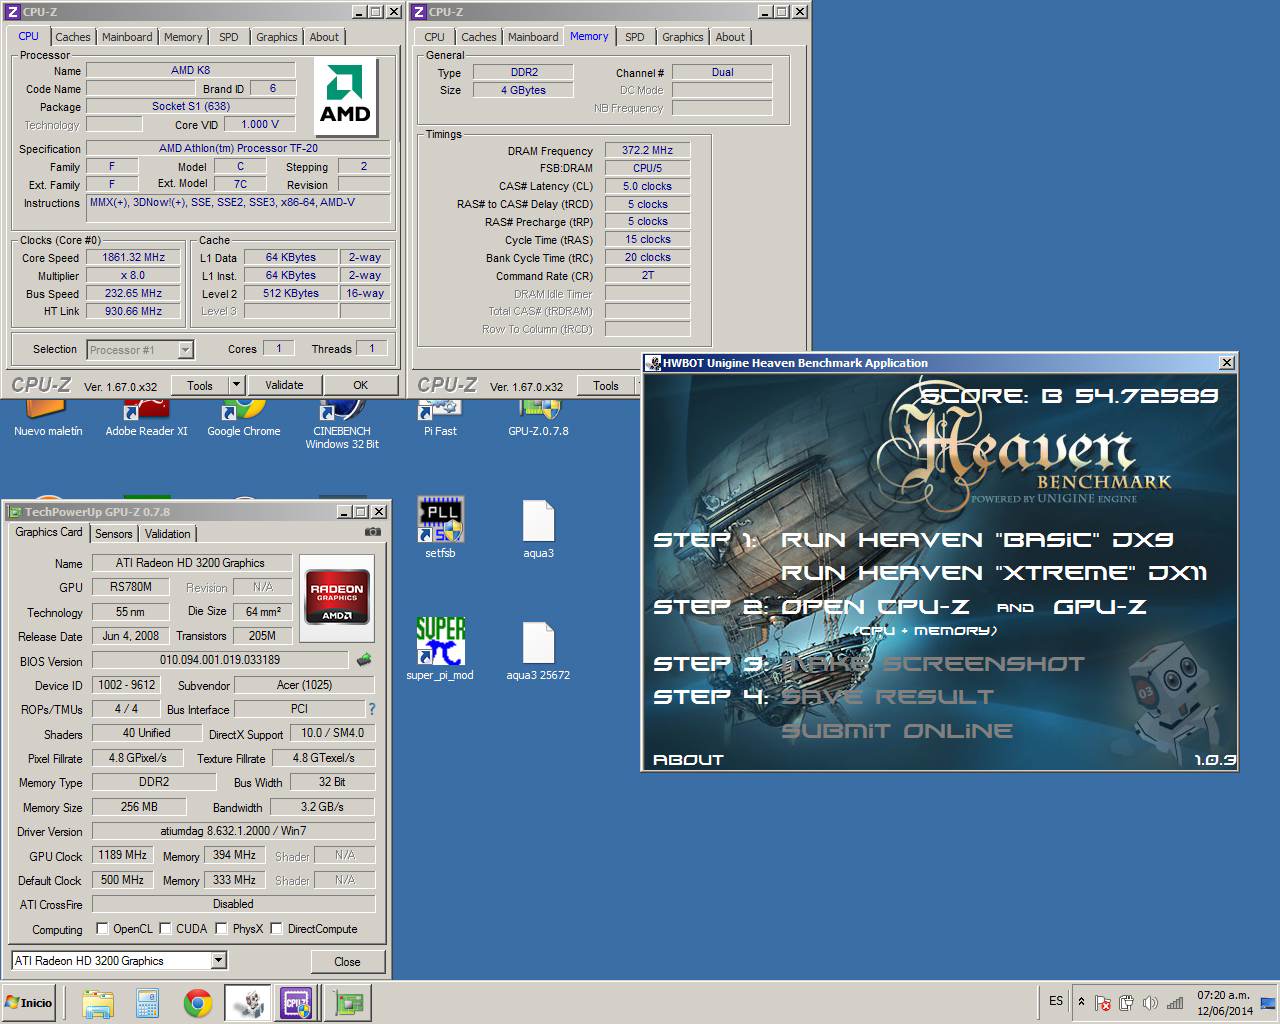Click the OK button in CPU-Z
Screen dimensions: 1280x1024
(360, 385)
